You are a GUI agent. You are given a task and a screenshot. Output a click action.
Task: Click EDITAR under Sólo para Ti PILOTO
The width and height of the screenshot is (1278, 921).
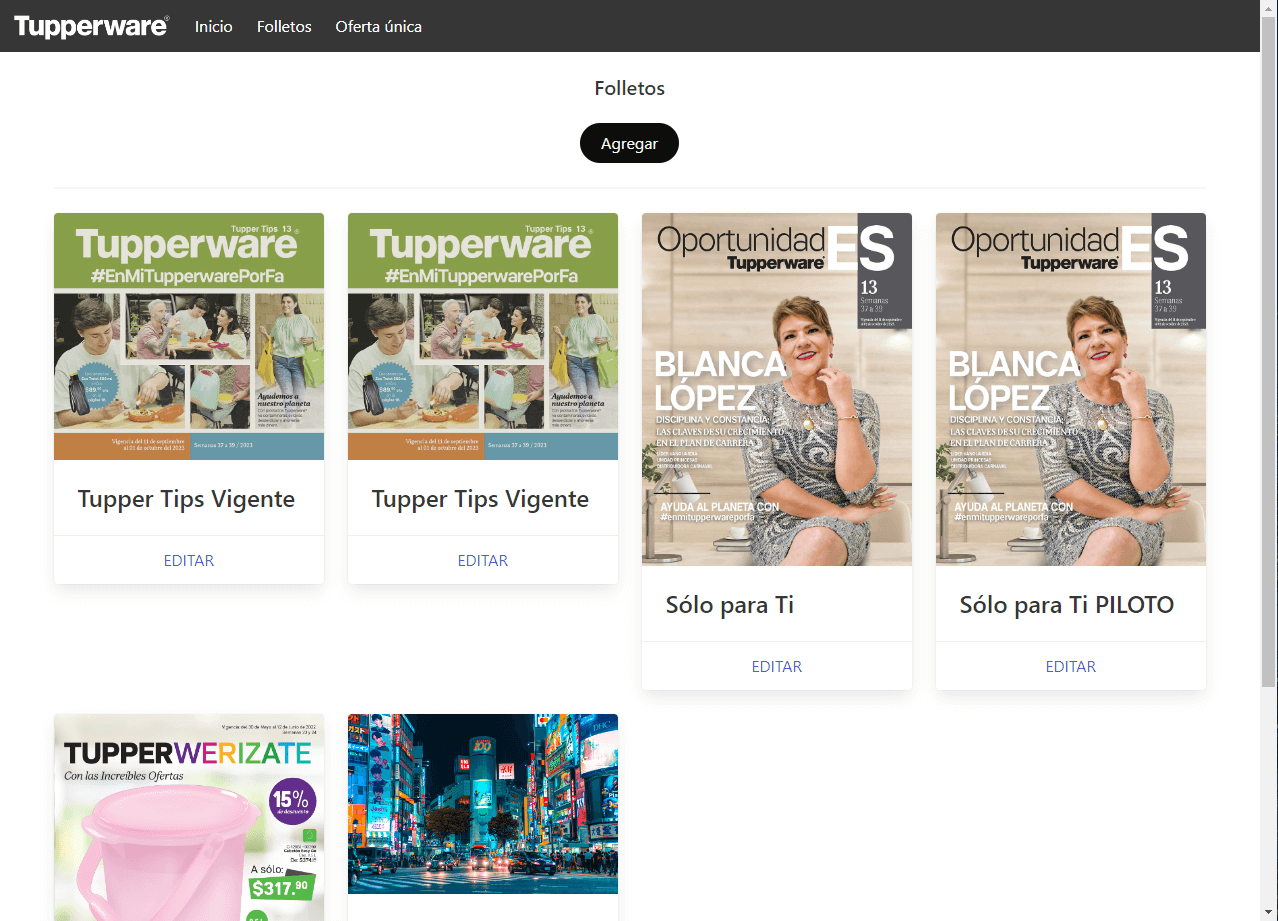(x=1071, y=666)
